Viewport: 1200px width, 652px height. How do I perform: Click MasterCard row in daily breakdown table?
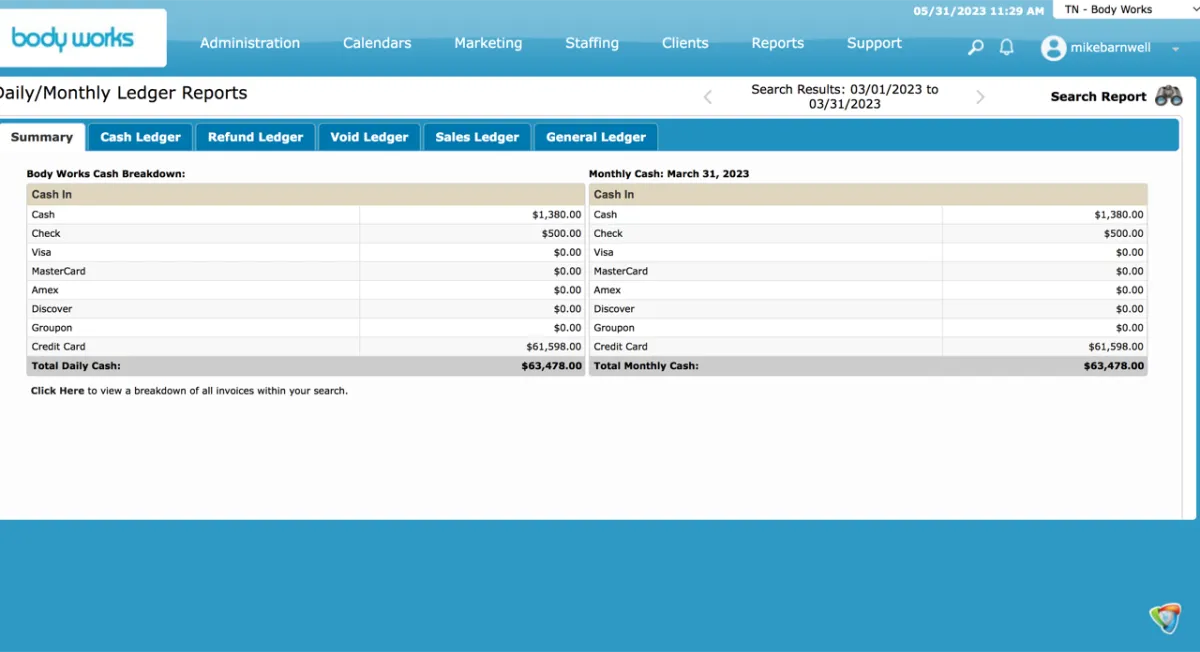pos(305,271)
